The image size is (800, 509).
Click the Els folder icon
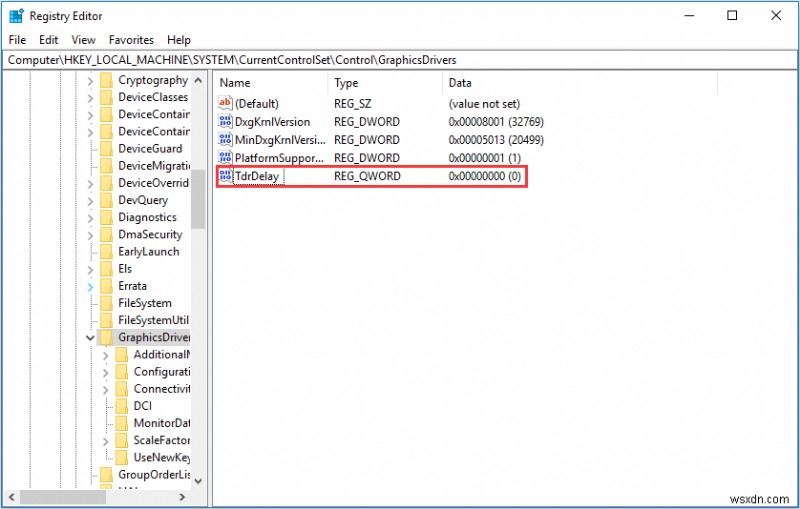click(x=106, y=269)
